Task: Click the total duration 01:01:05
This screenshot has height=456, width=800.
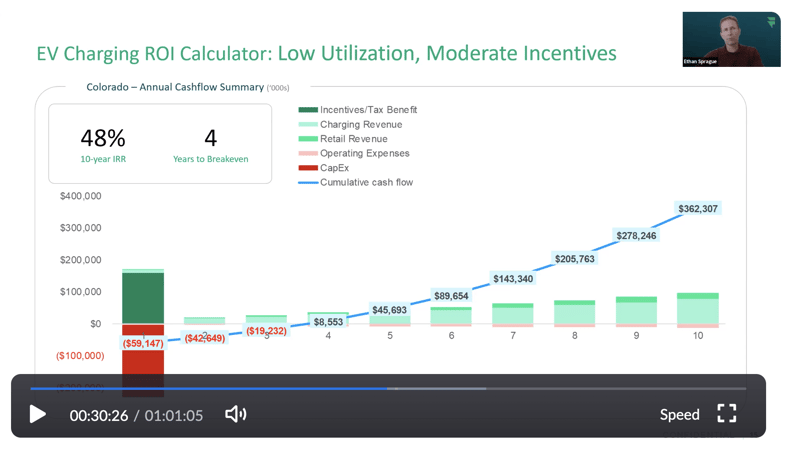Action: [x=173, y=416]
